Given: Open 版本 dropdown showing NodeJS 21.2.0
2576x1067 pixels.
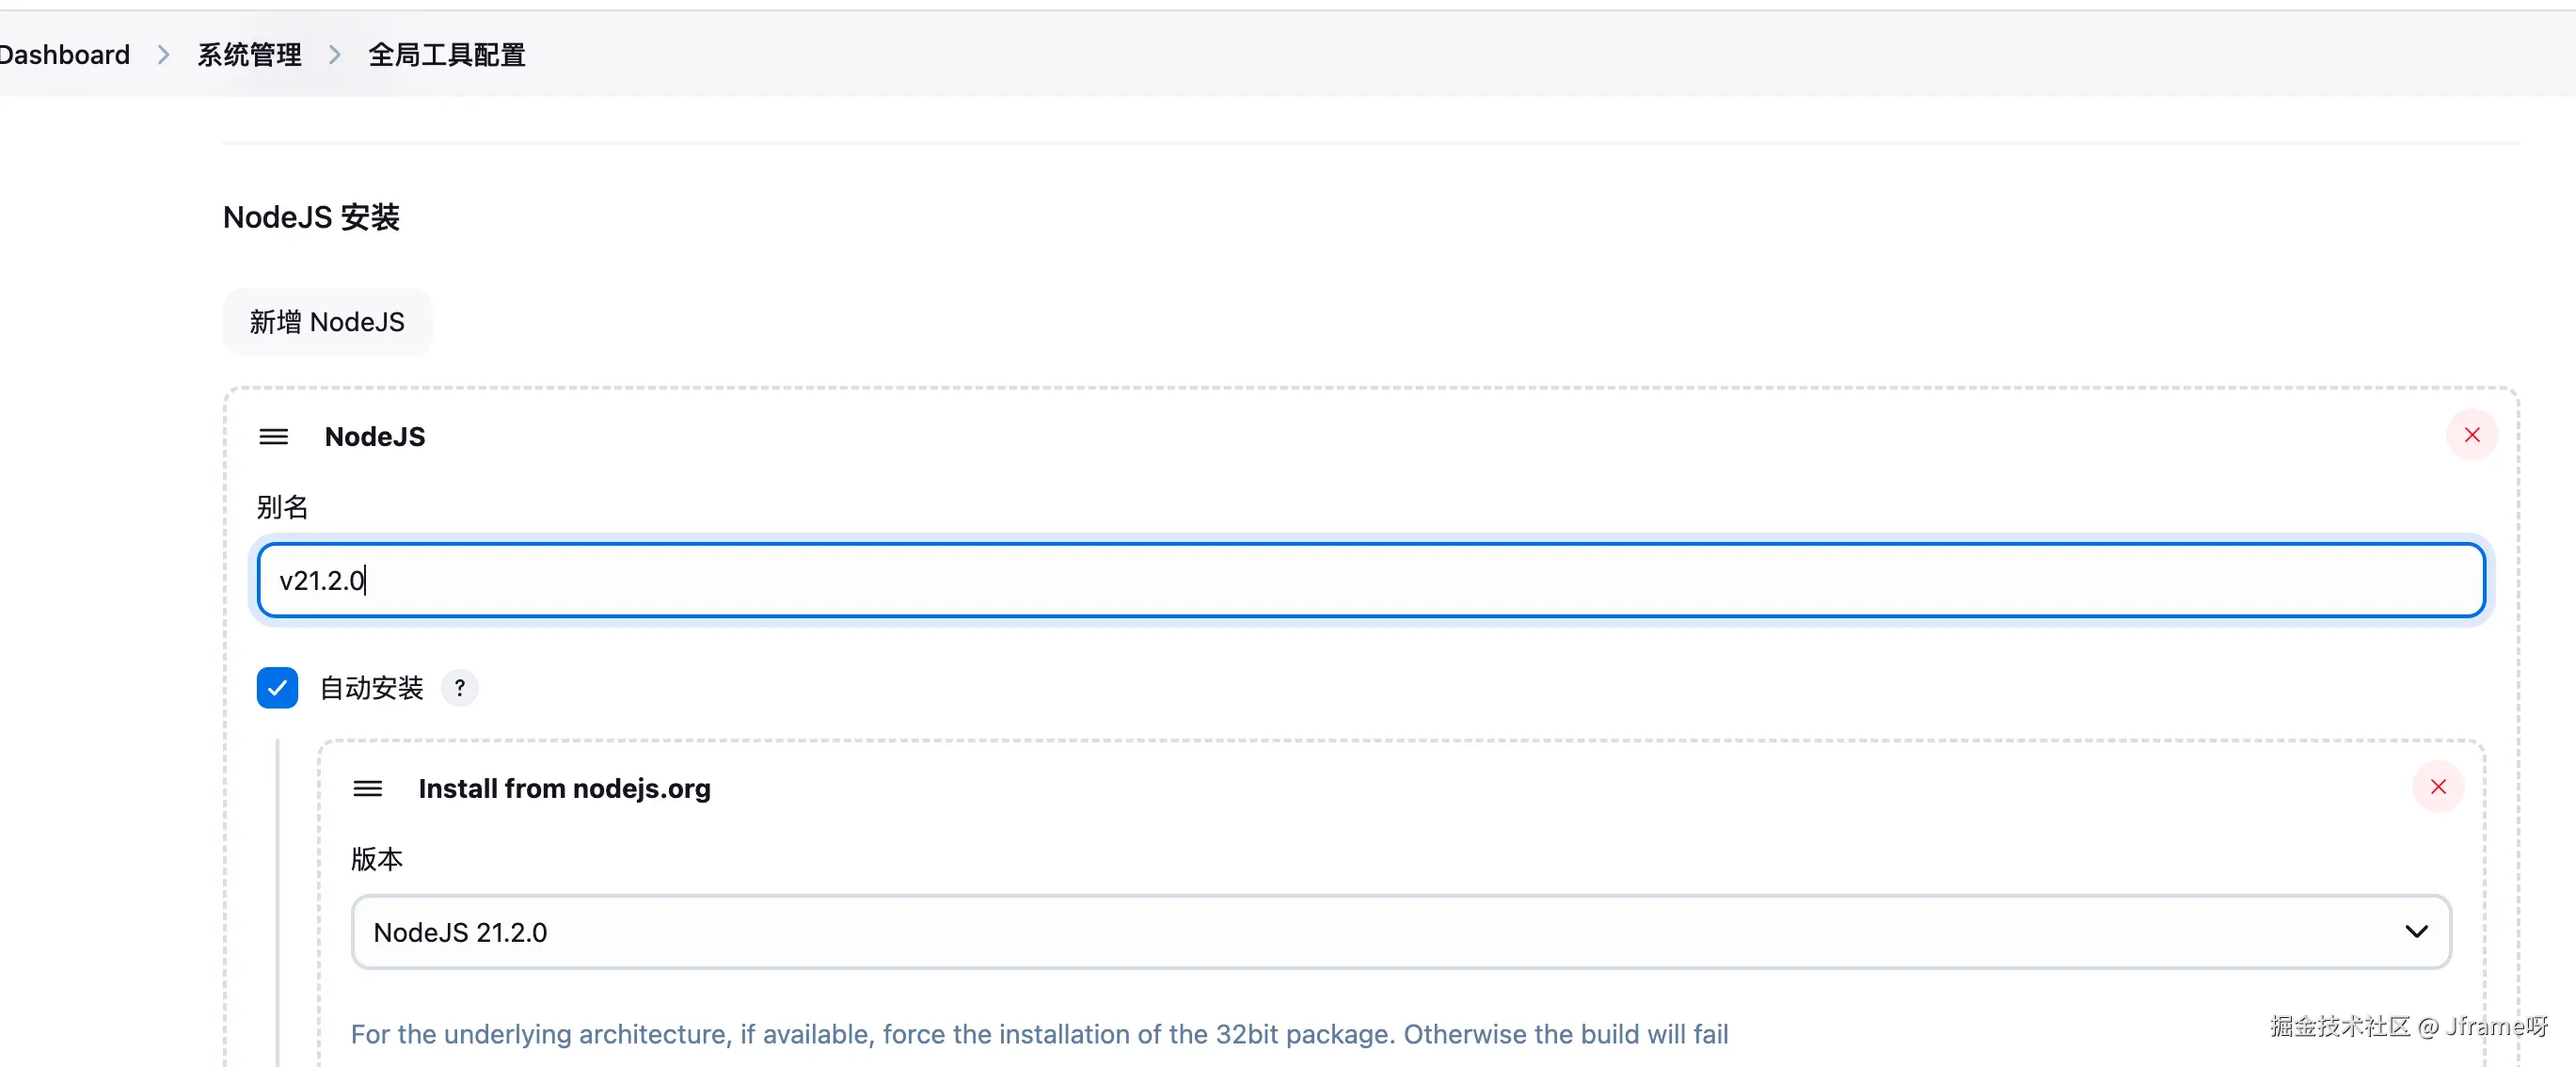Looking at the screenshot, I should click(1400, 932).
